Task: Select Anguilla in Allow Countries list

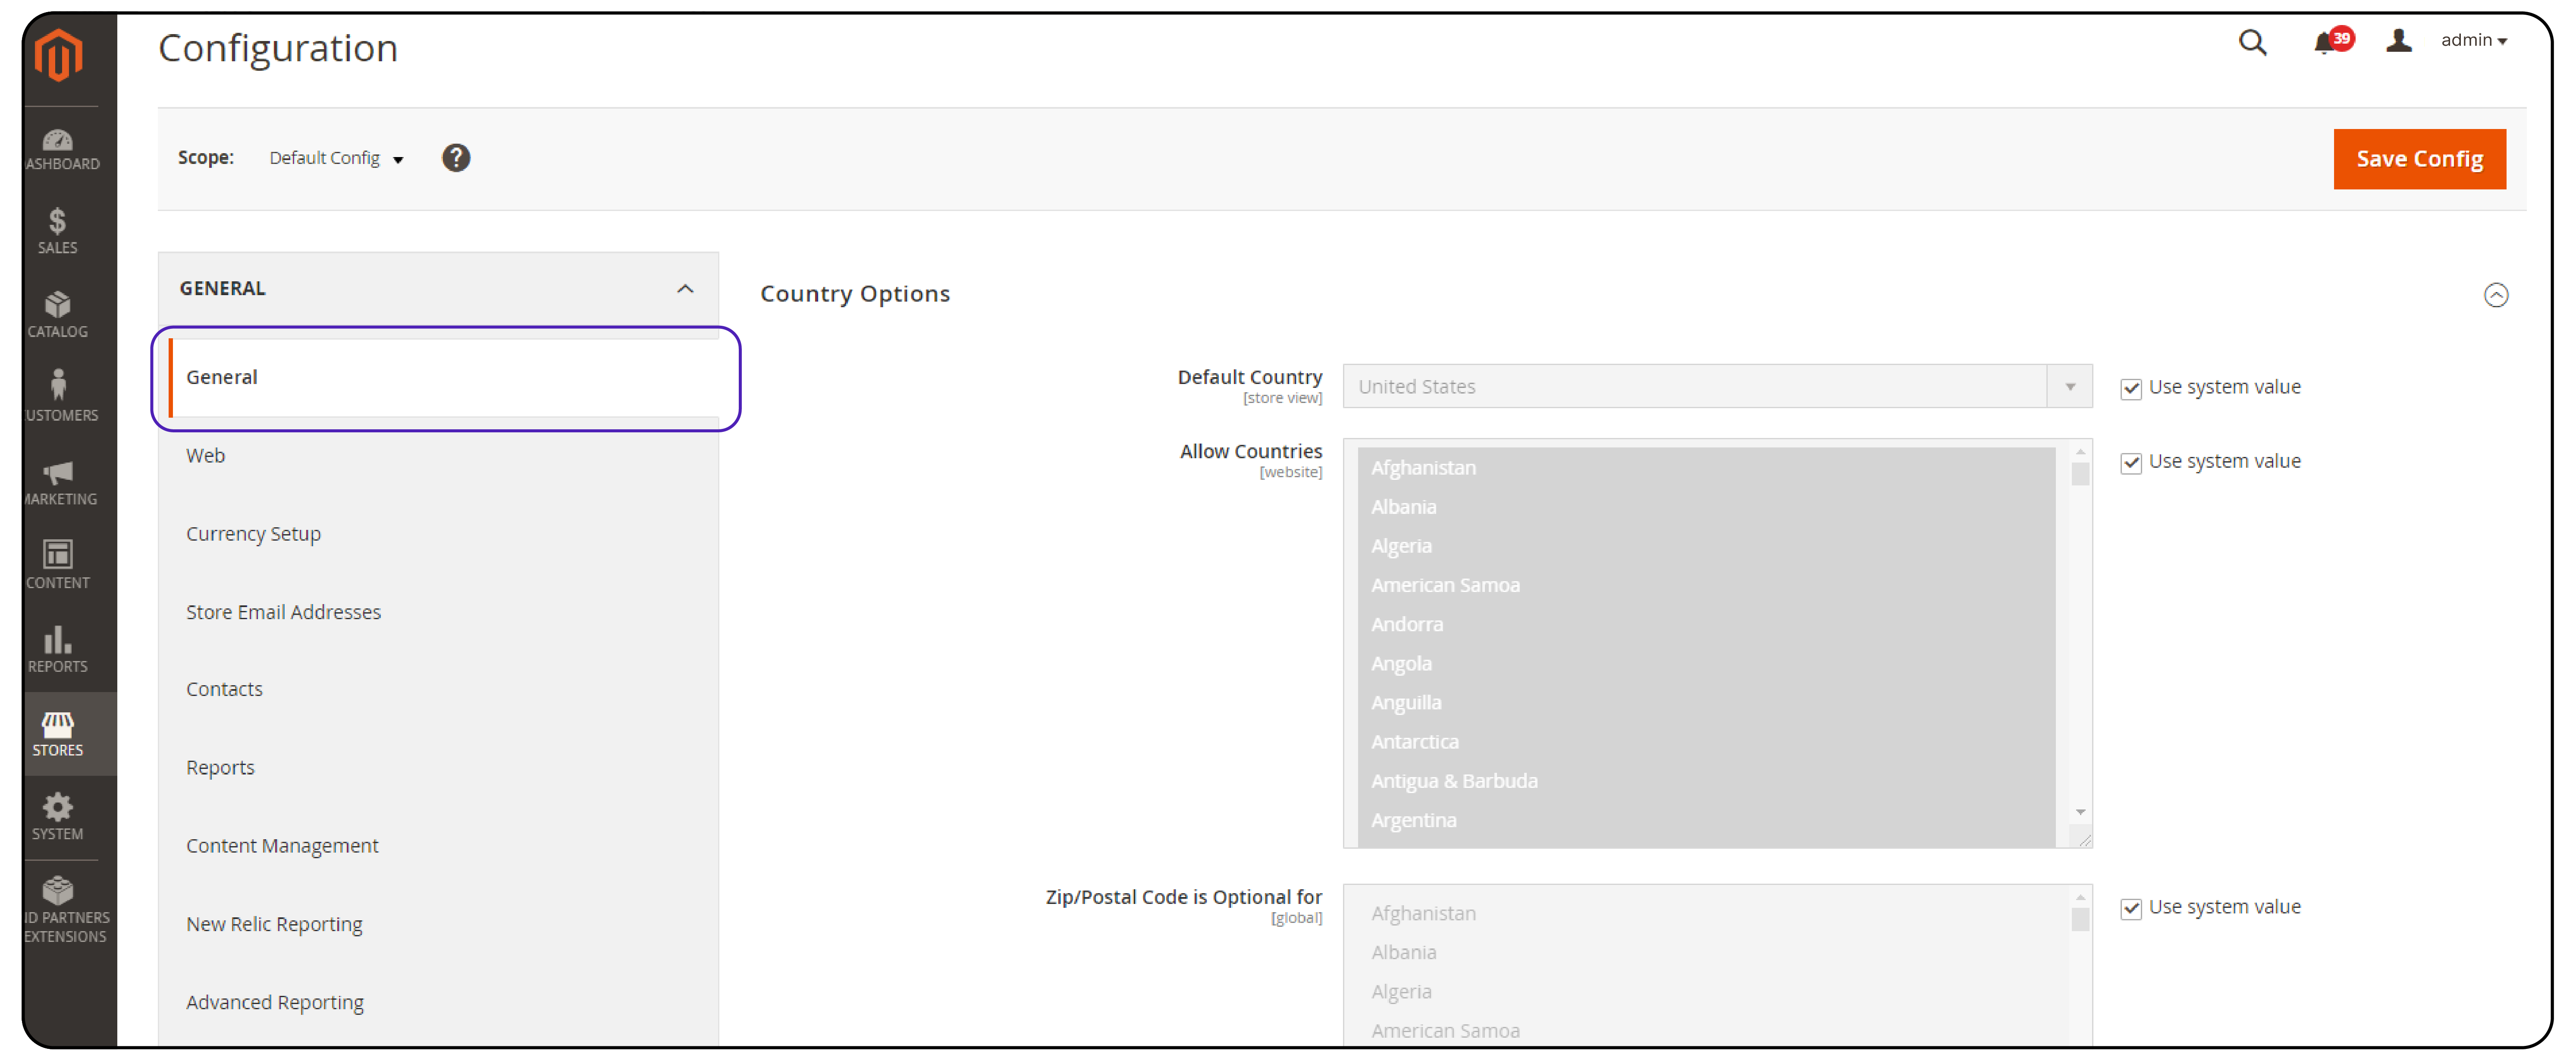Action: click(x=1706, y=703)
